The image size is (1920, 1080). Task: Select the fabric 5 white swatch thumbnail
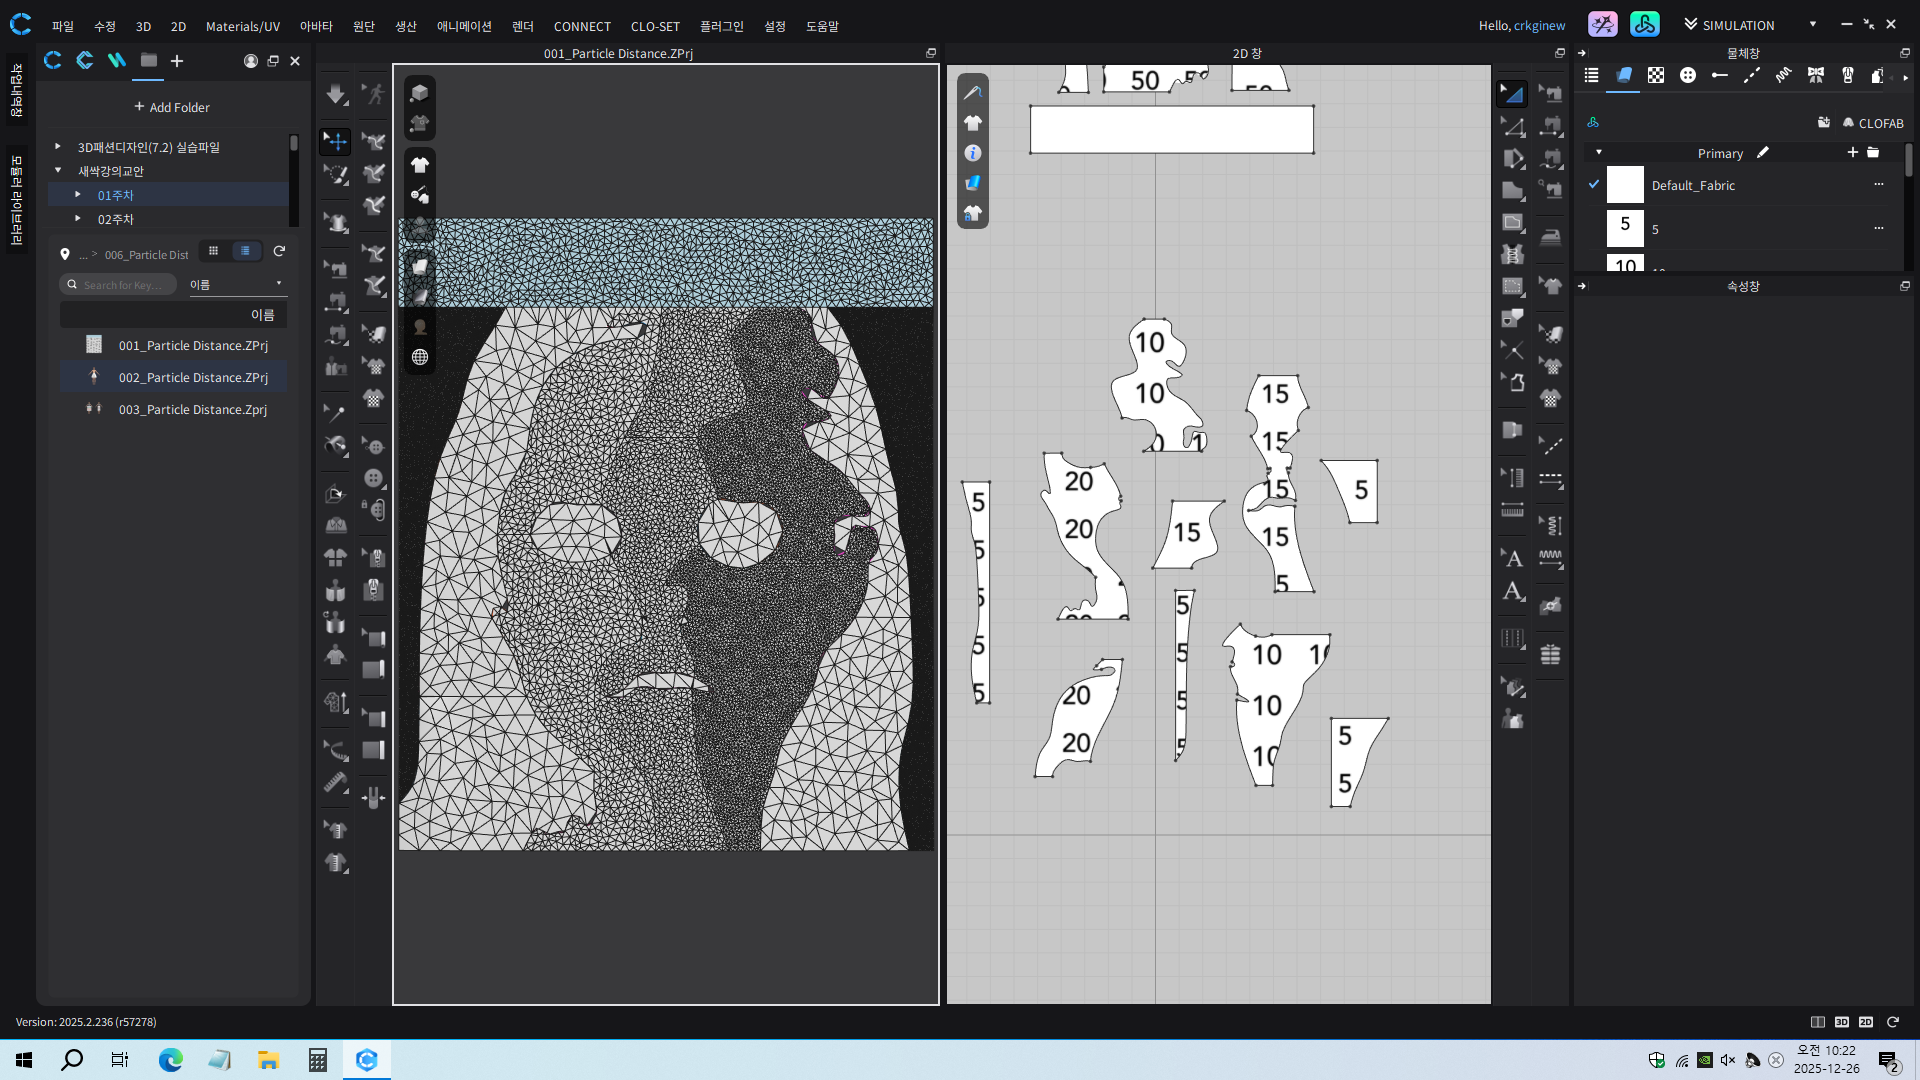(x=1625, y=228)
